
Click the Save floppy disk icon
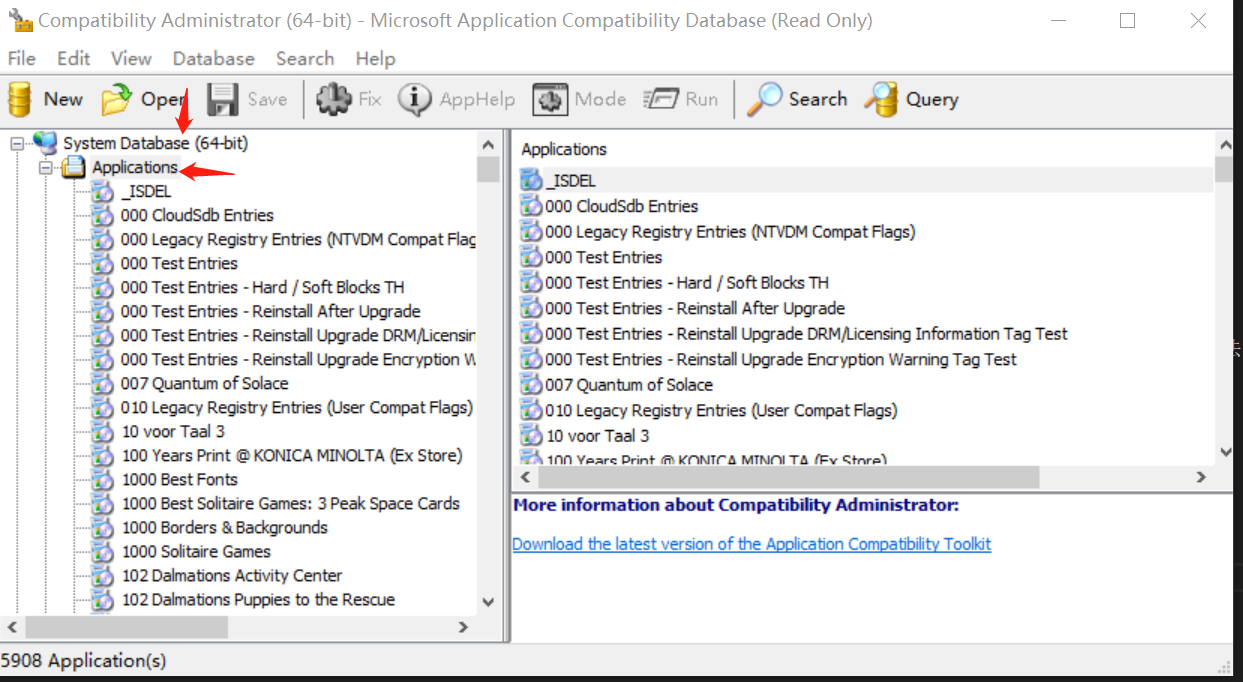(222, 99)
